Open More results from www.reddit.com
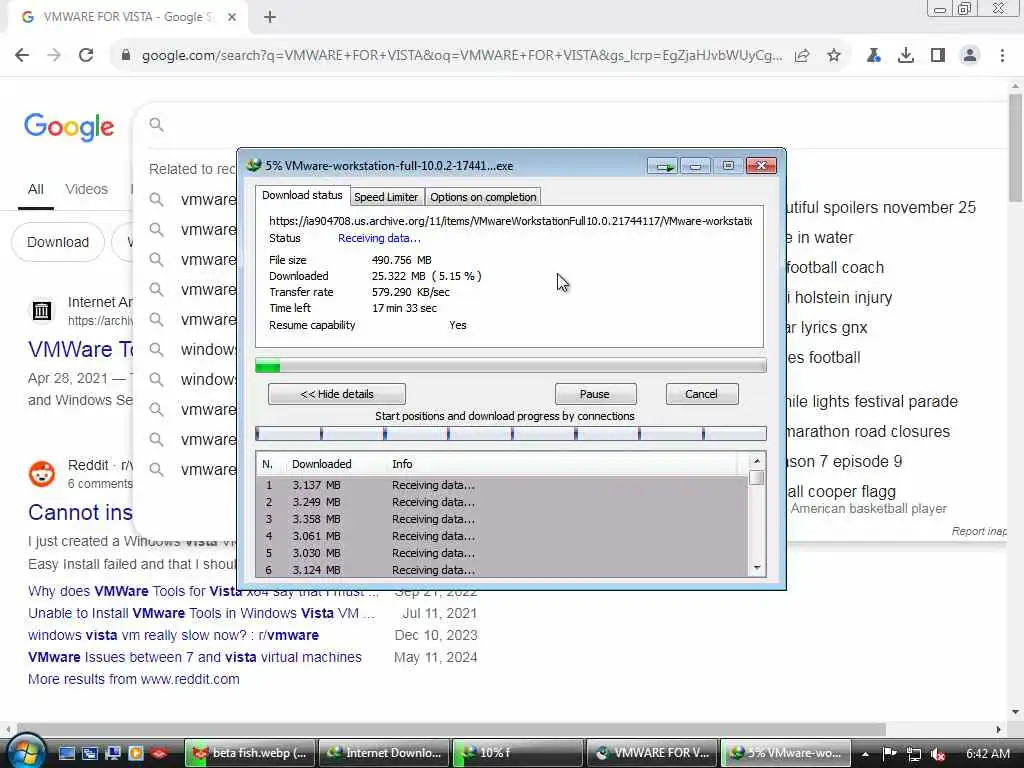The width and height of the screenshot is (1024, 768). click(134, 679)
